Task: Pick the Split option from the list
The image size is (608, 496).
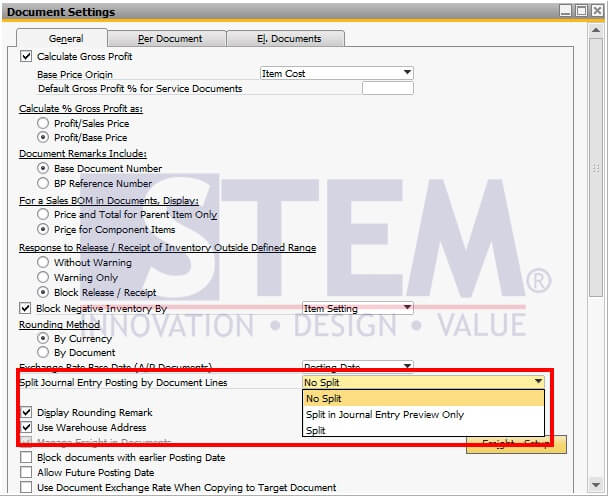Action: [423, 430]
